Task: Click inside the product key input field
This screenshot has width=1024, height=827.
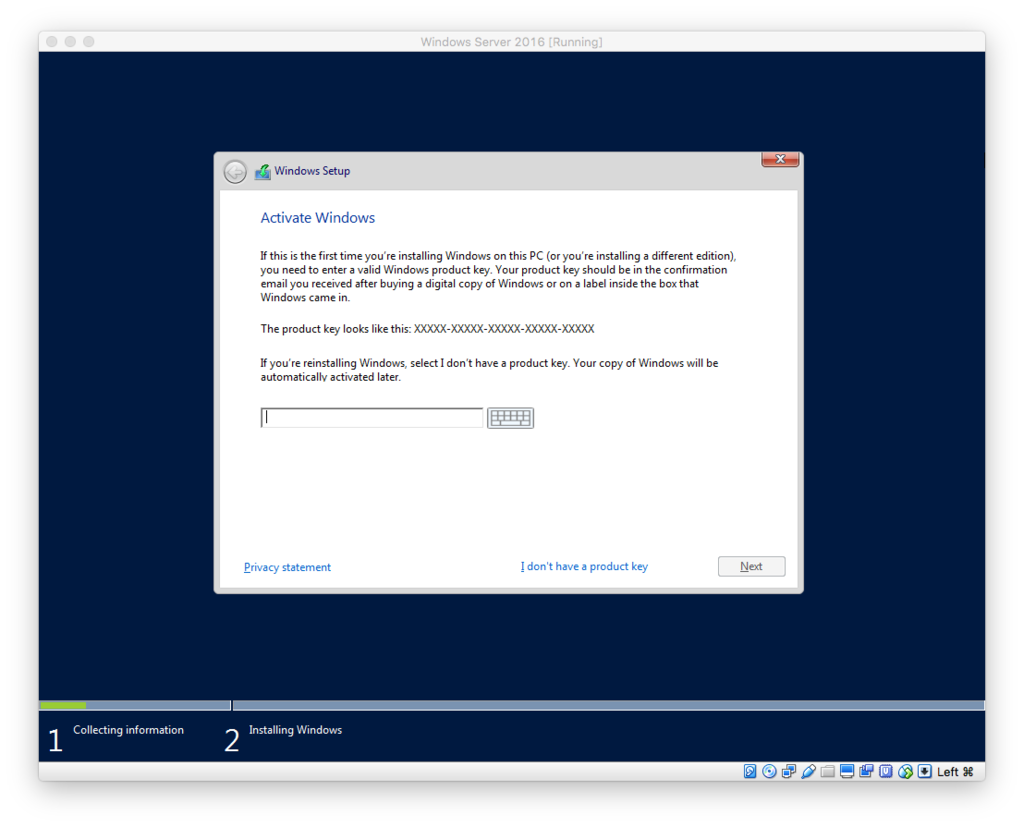Action: (x=370, y=417)
